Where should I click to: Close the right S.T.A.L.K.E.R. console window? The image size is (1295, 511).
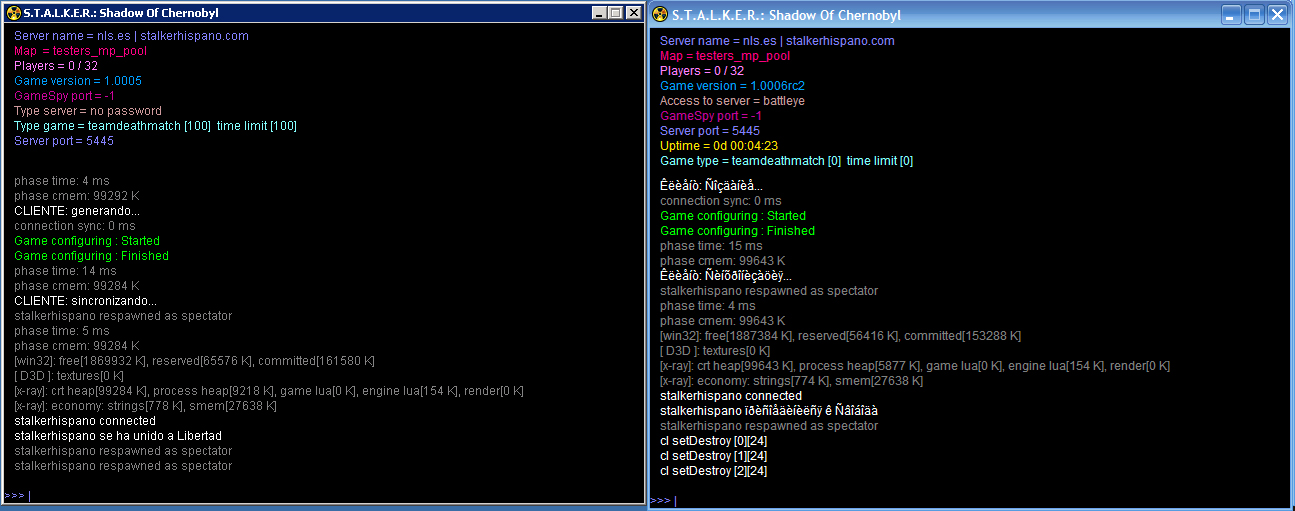[1279, 15]
